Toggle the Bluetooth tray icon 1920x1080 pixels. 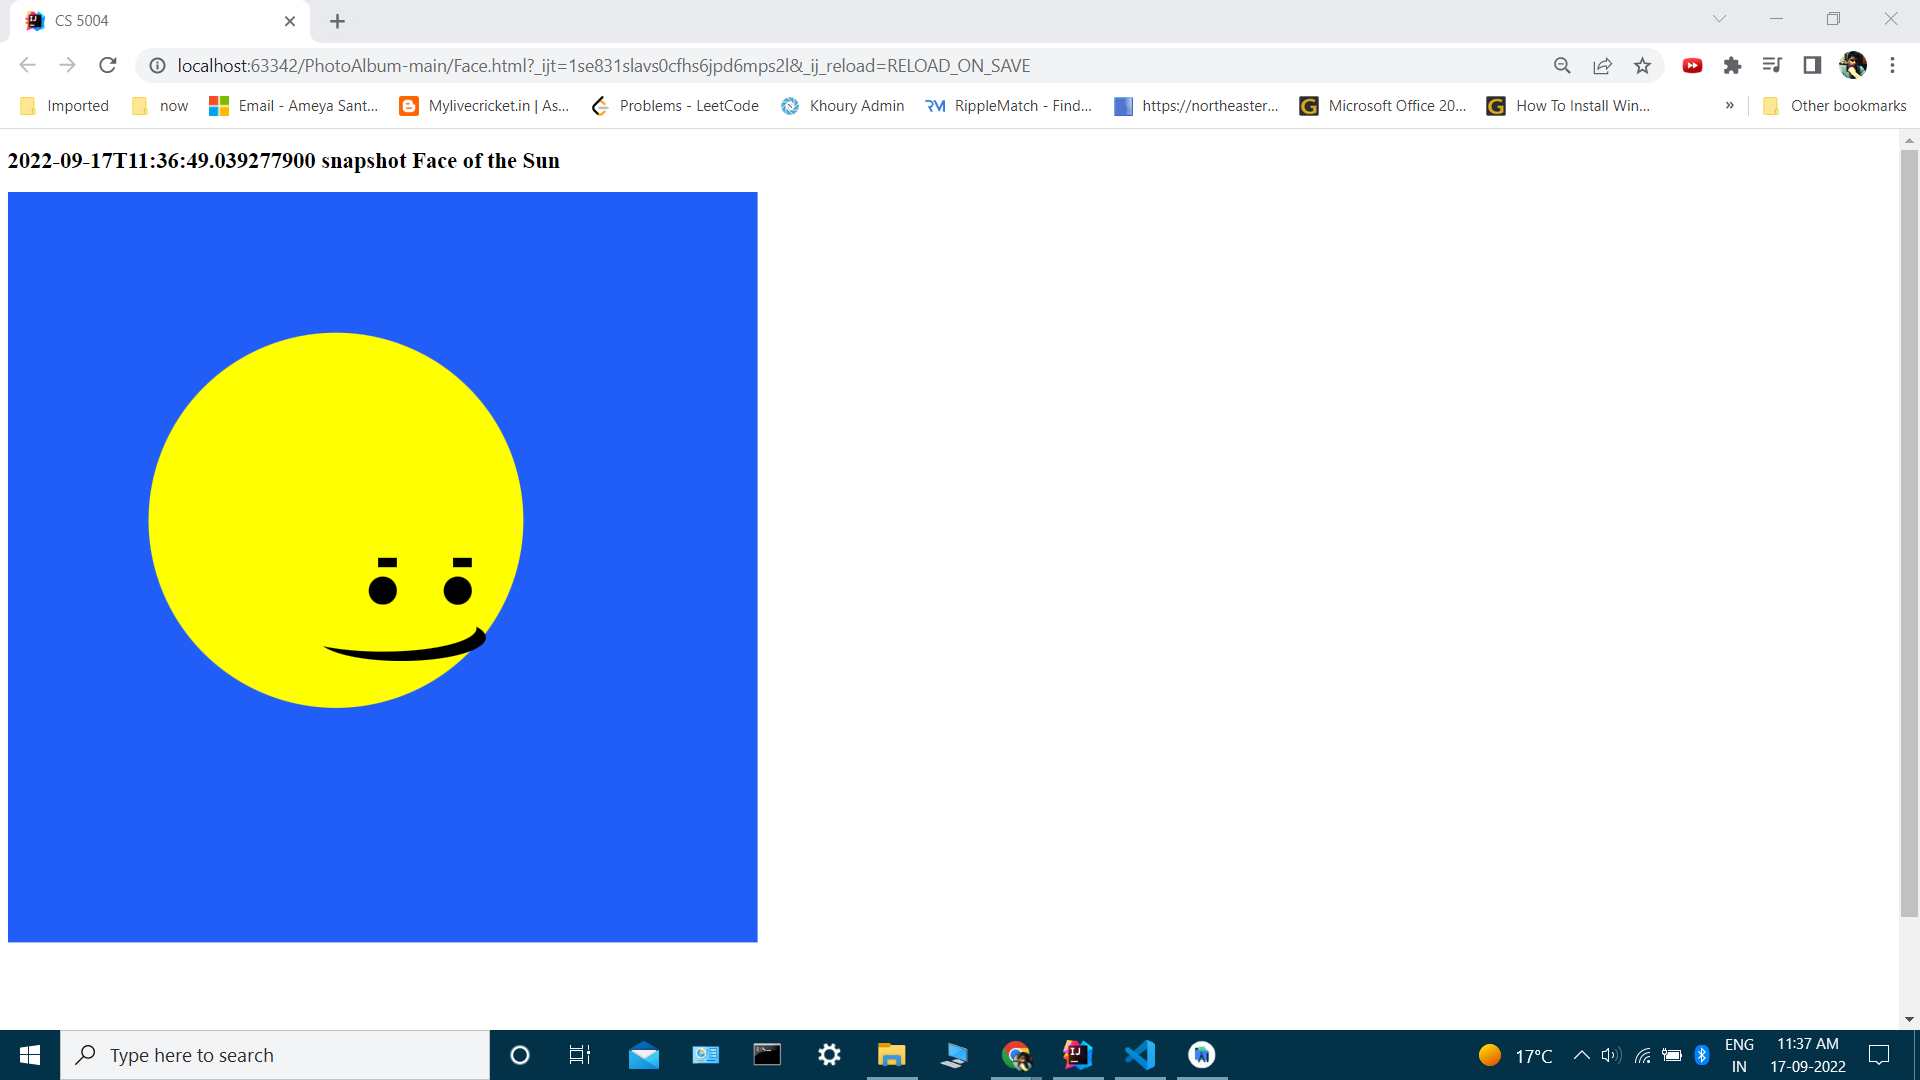tap(1703, 1055)
